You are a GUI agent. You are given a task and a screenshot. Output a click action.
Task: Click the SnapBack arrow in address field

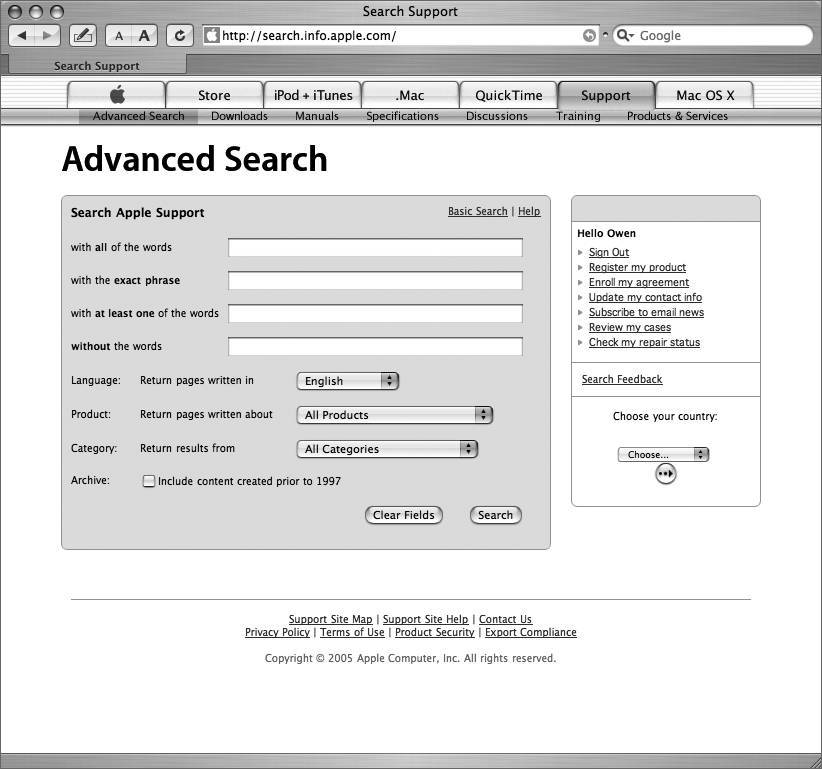[589, 36]
